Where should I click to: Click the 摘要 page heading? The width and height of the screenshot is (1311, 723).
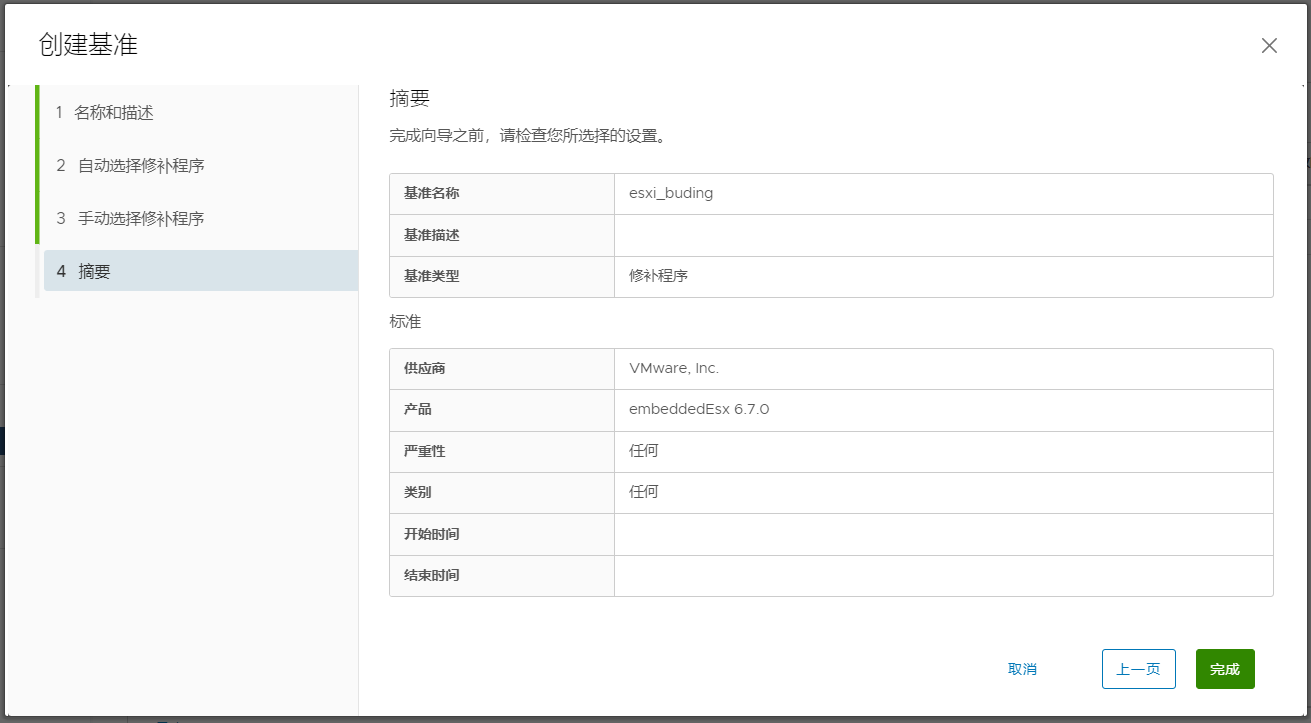(409, 98)
